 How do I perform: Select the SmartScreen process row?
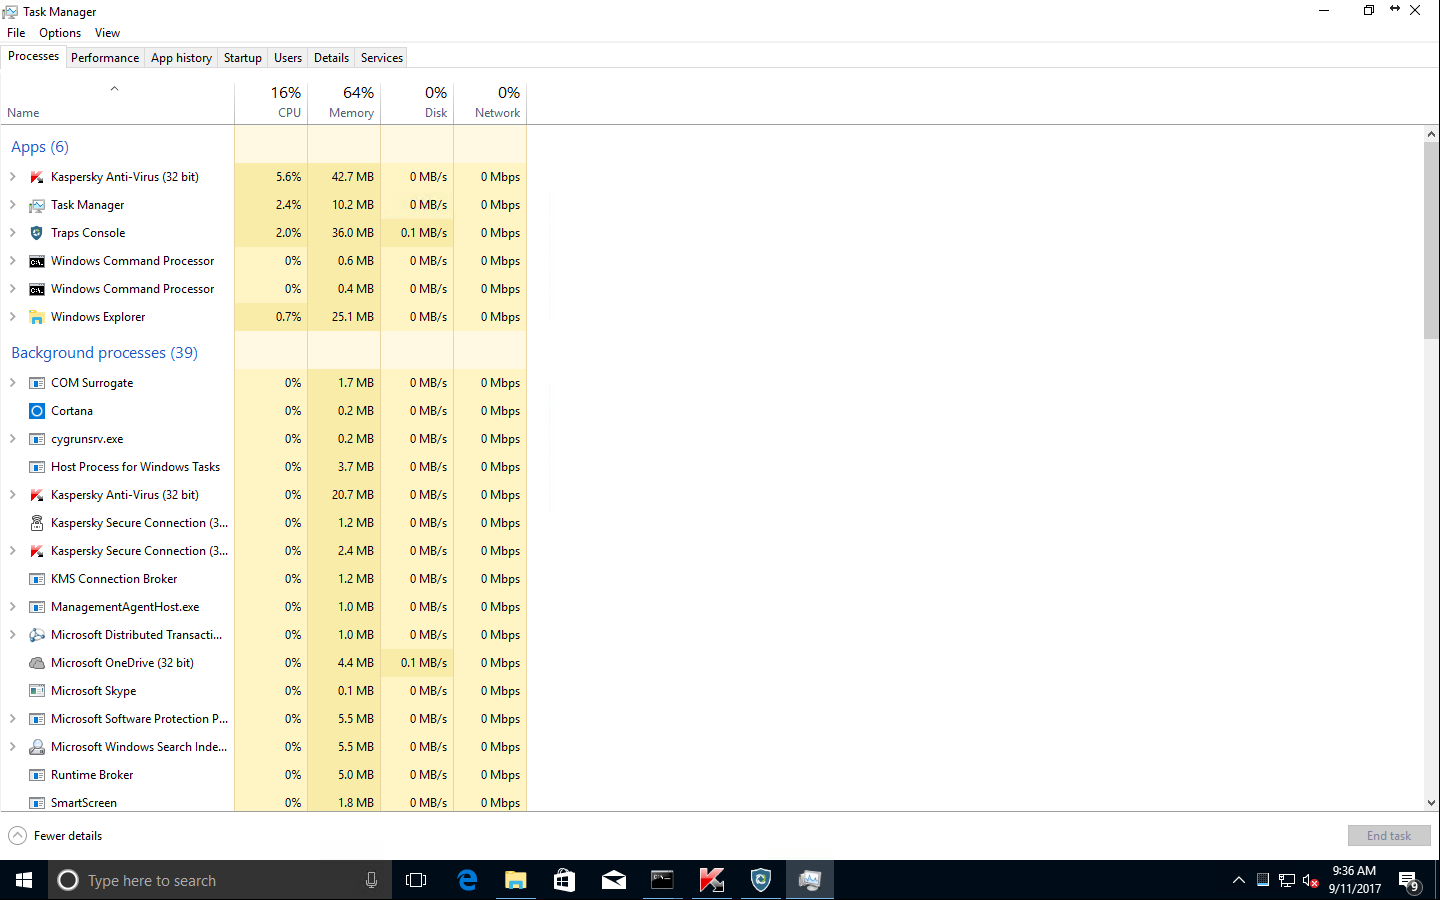(x=263, y=802)
